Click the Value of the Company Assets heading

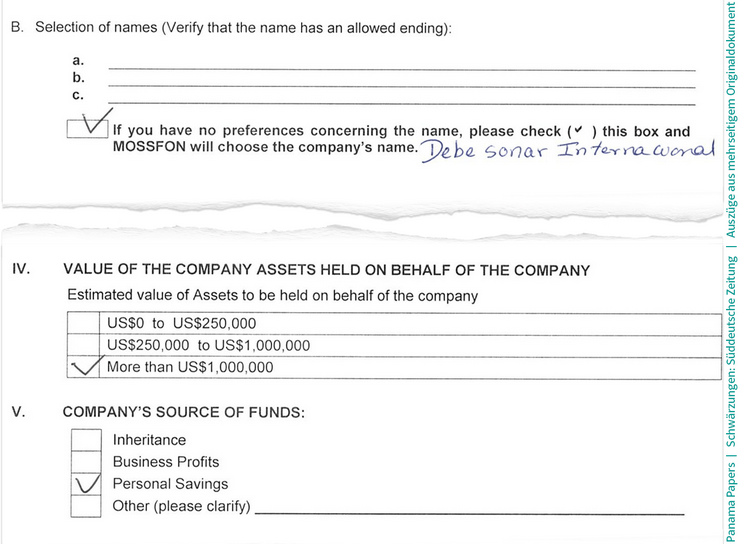point(326,270)
